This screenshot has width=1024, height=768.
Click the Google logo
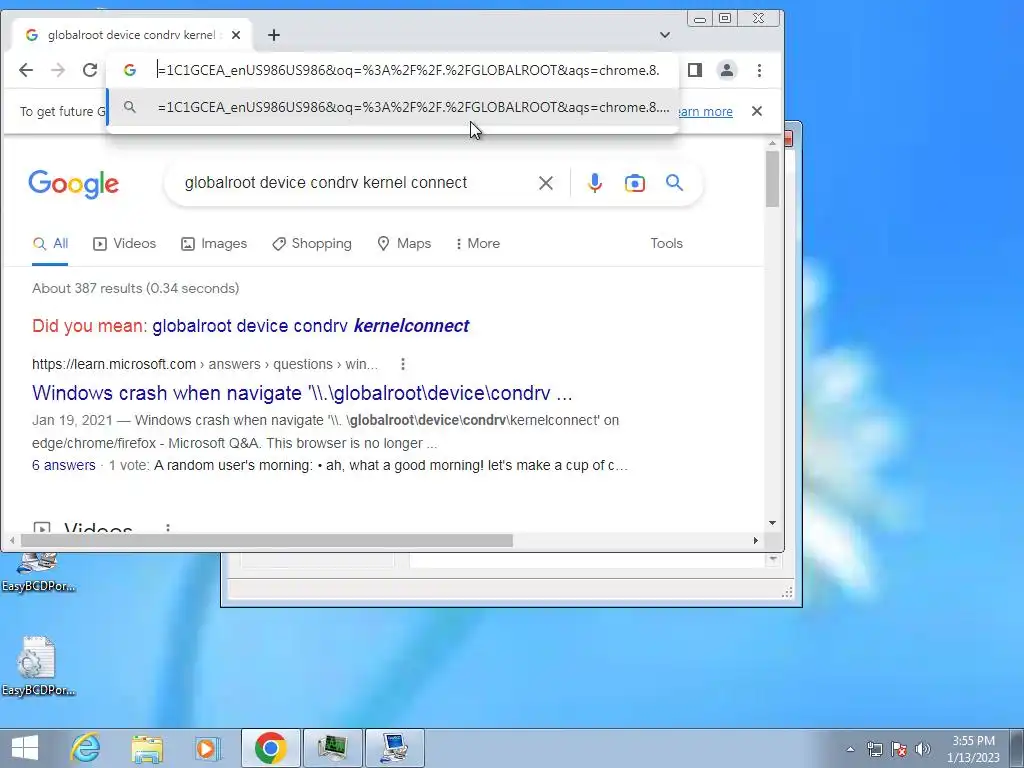point(74,184)
